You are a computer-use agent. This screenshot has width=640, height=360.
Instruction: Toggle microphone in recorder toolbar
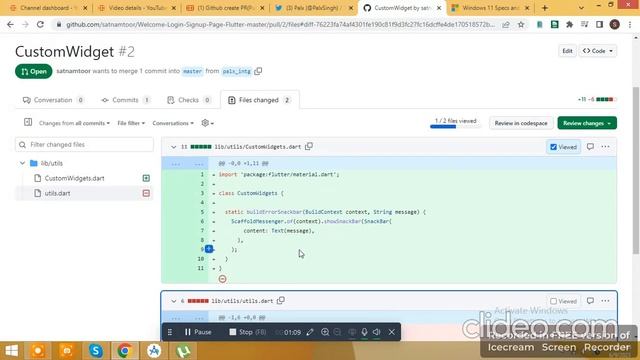click(x=364, y=332)
